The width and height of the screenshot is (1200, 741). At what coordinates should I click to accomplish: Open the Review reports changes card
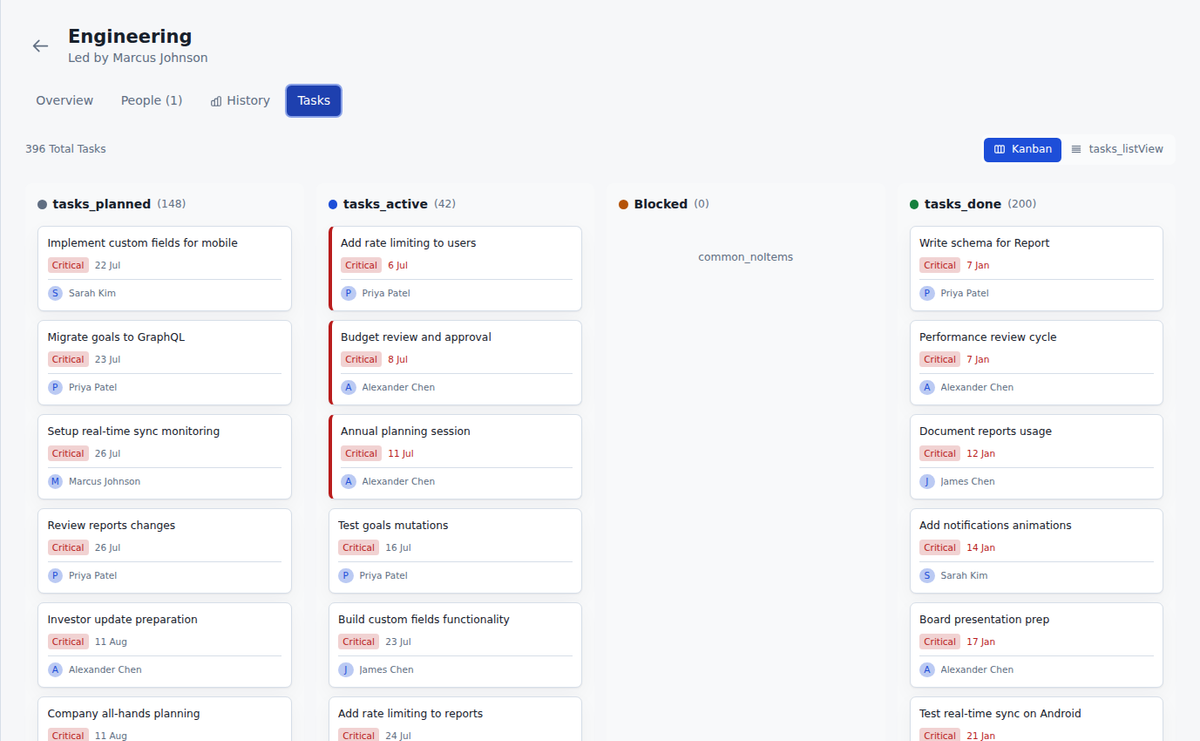[x=165, y=551]
